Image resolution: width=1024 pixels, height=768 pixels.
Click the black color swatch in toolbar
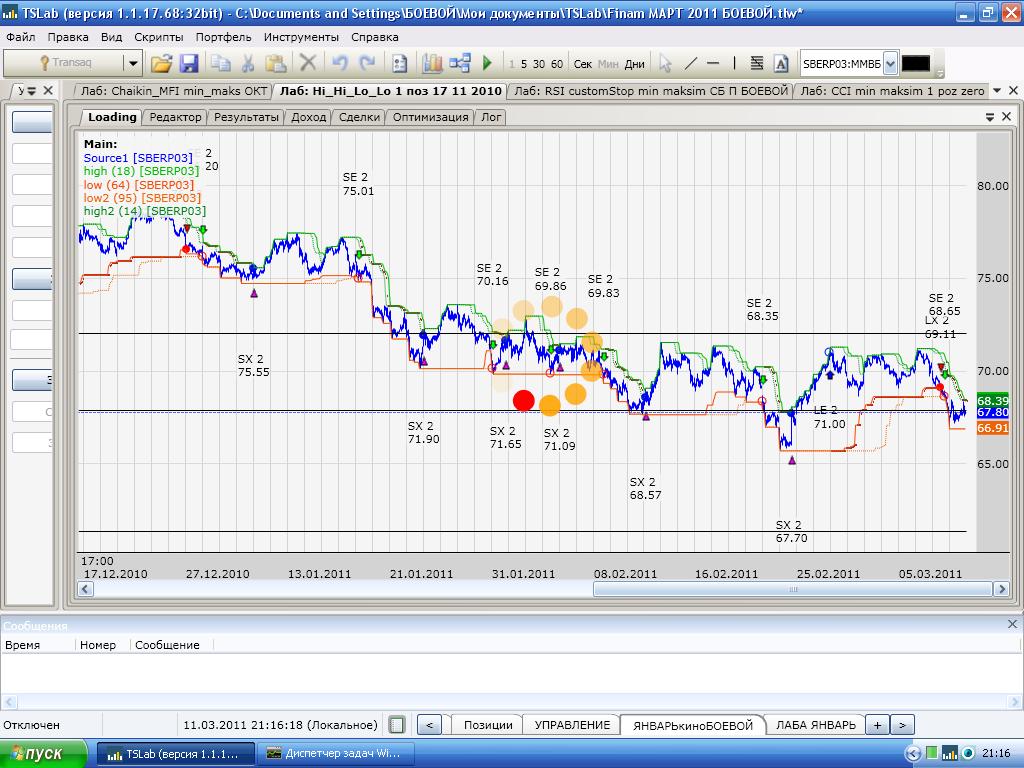click(x=915, y=63)
